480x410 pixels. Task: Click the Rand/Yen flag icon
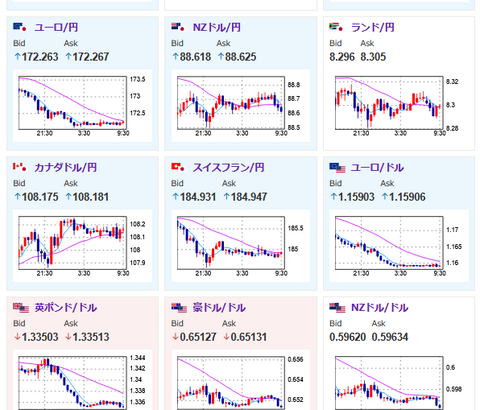point(336,27)
